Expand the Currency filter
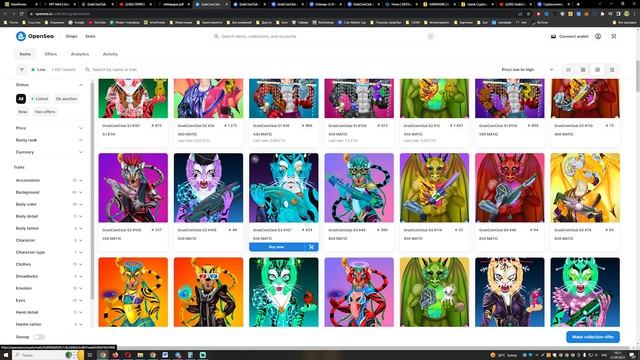 coord(49,152)
